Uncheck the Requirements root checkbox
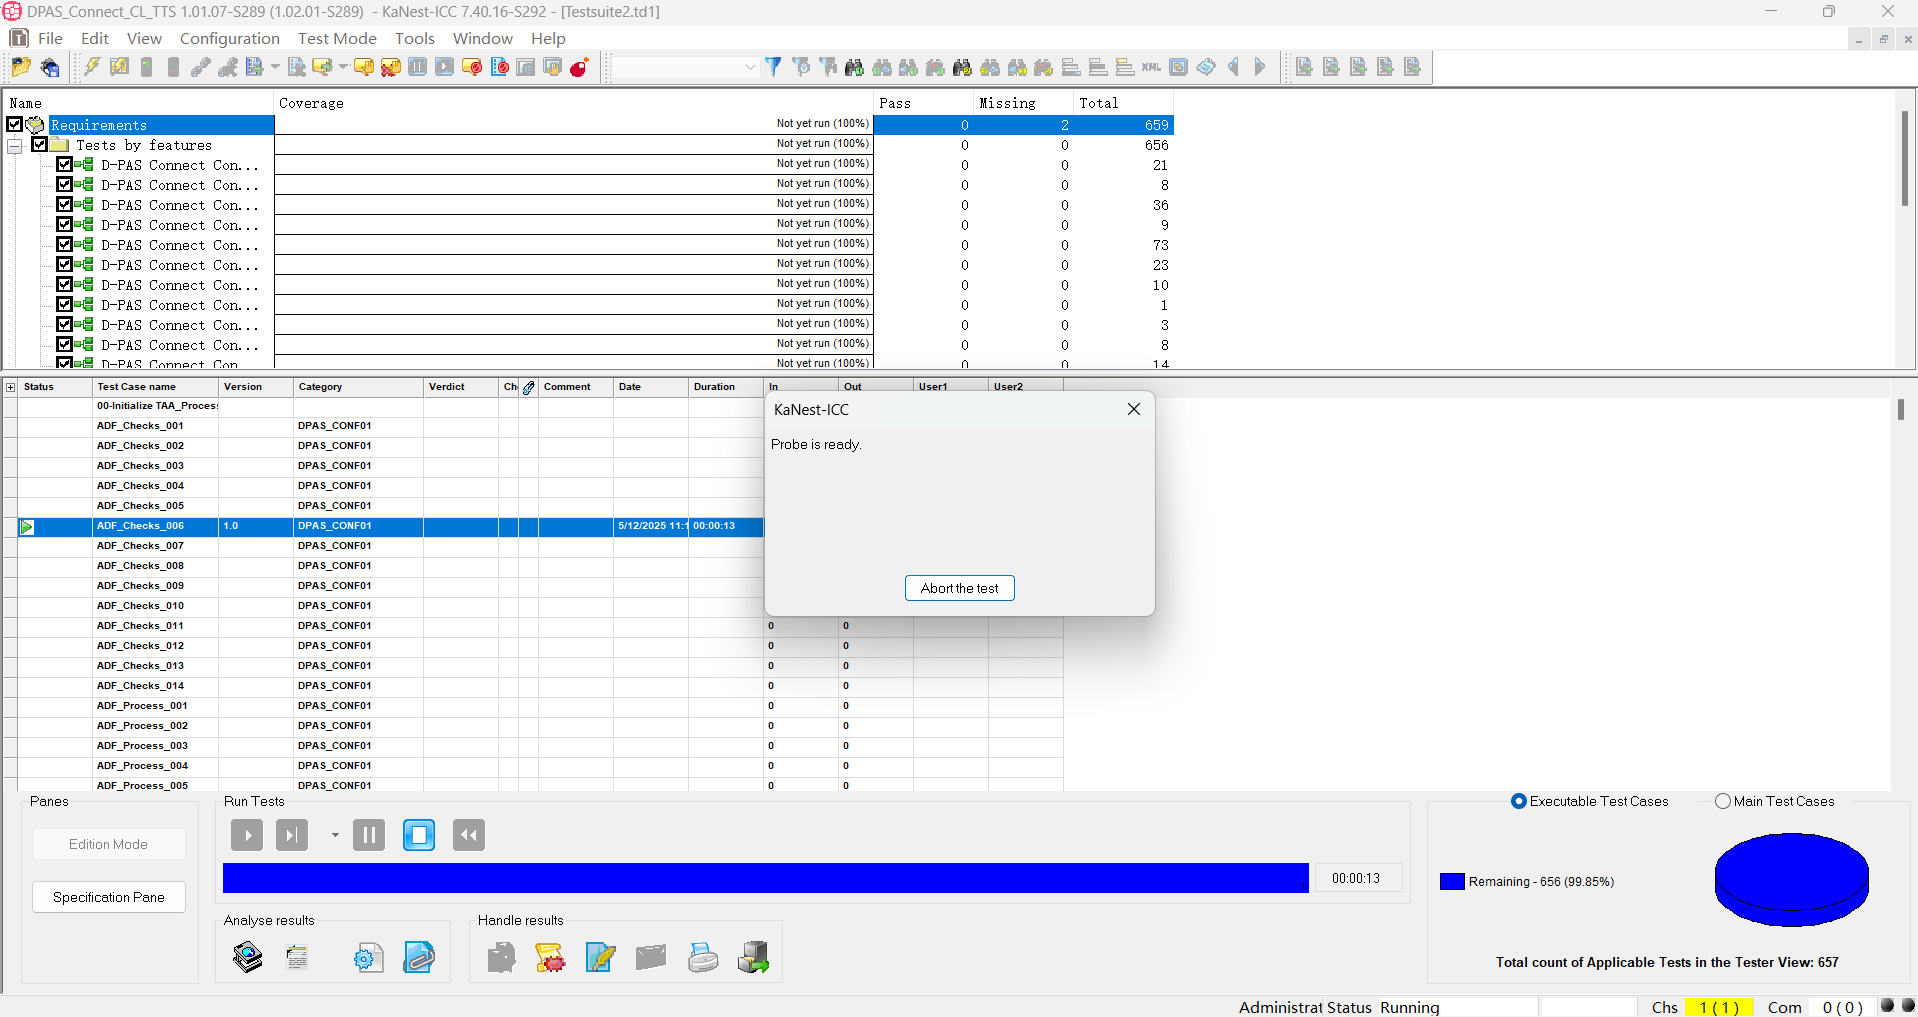The width and height of the screenshot is (1918, 1017). pos(15,125)
